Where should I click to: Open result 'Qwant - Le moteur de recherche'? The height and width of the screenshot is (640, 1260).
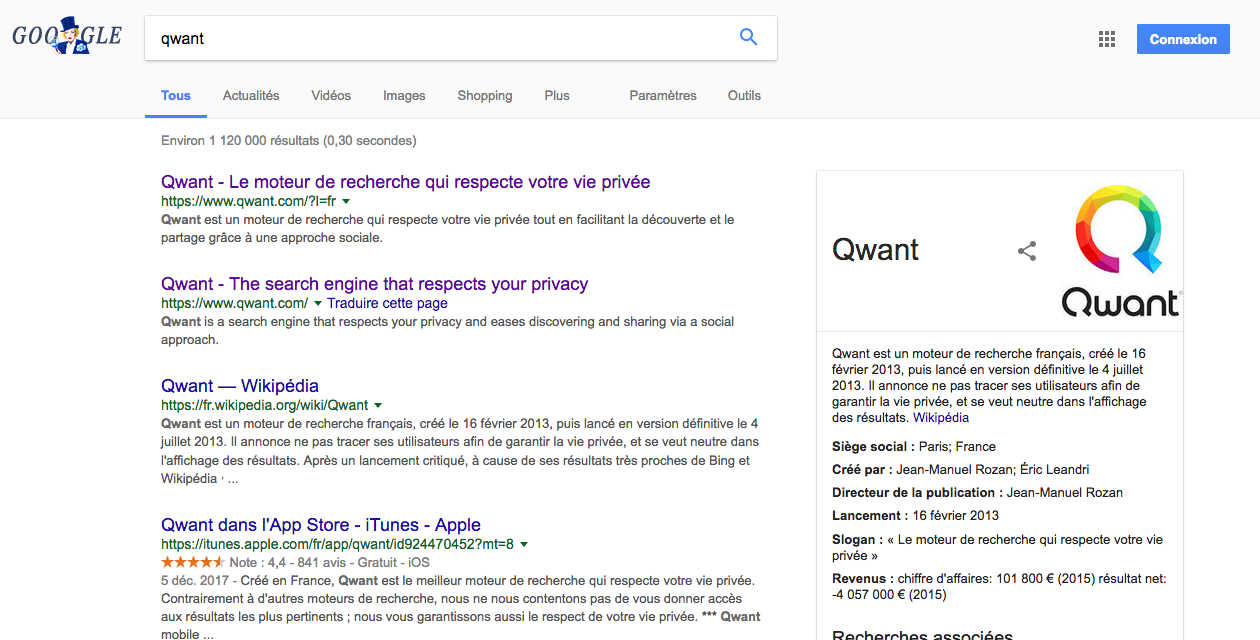[406, 182]
